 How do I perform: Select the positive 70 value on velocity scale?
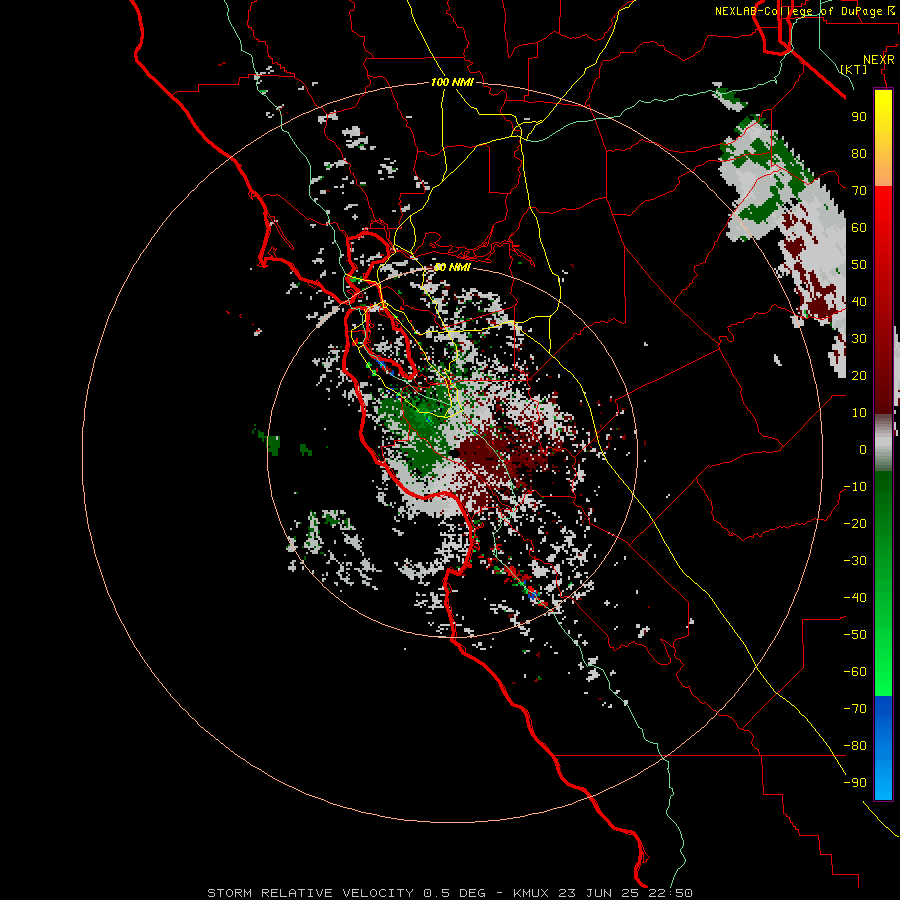(859, 191)
